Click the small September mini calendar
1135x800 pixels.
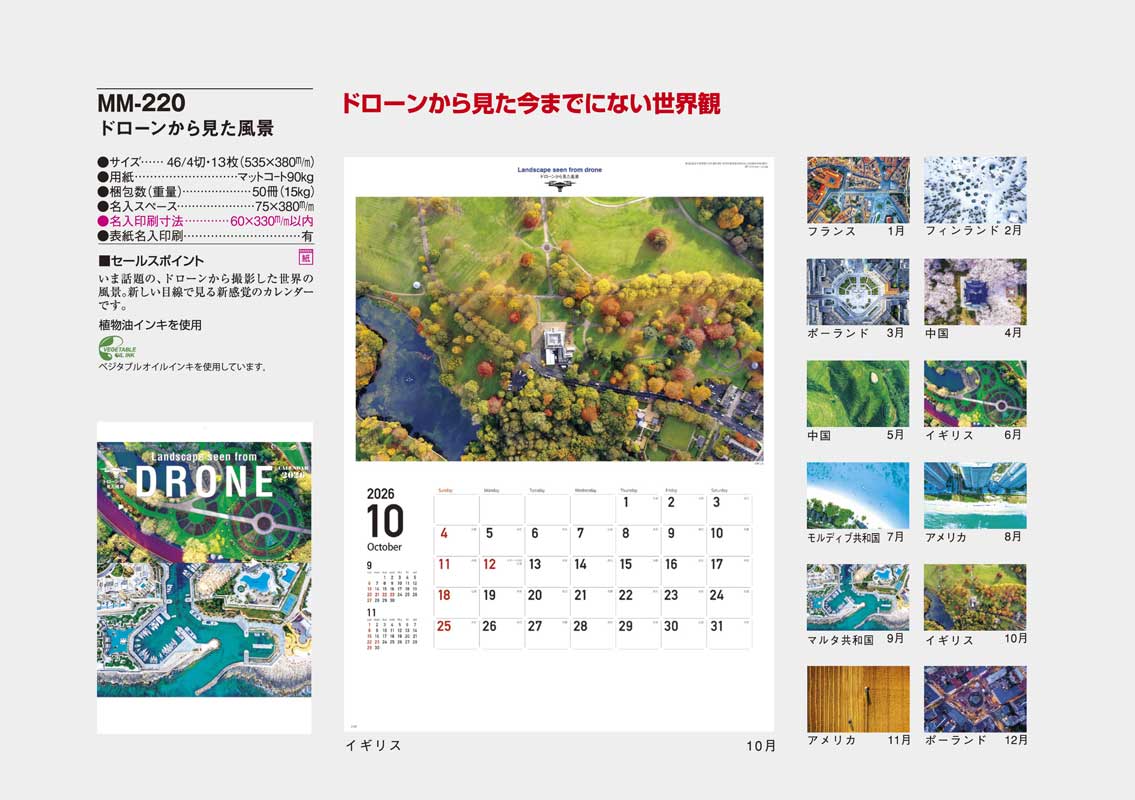pyautogui.click(x=392, y=582)
